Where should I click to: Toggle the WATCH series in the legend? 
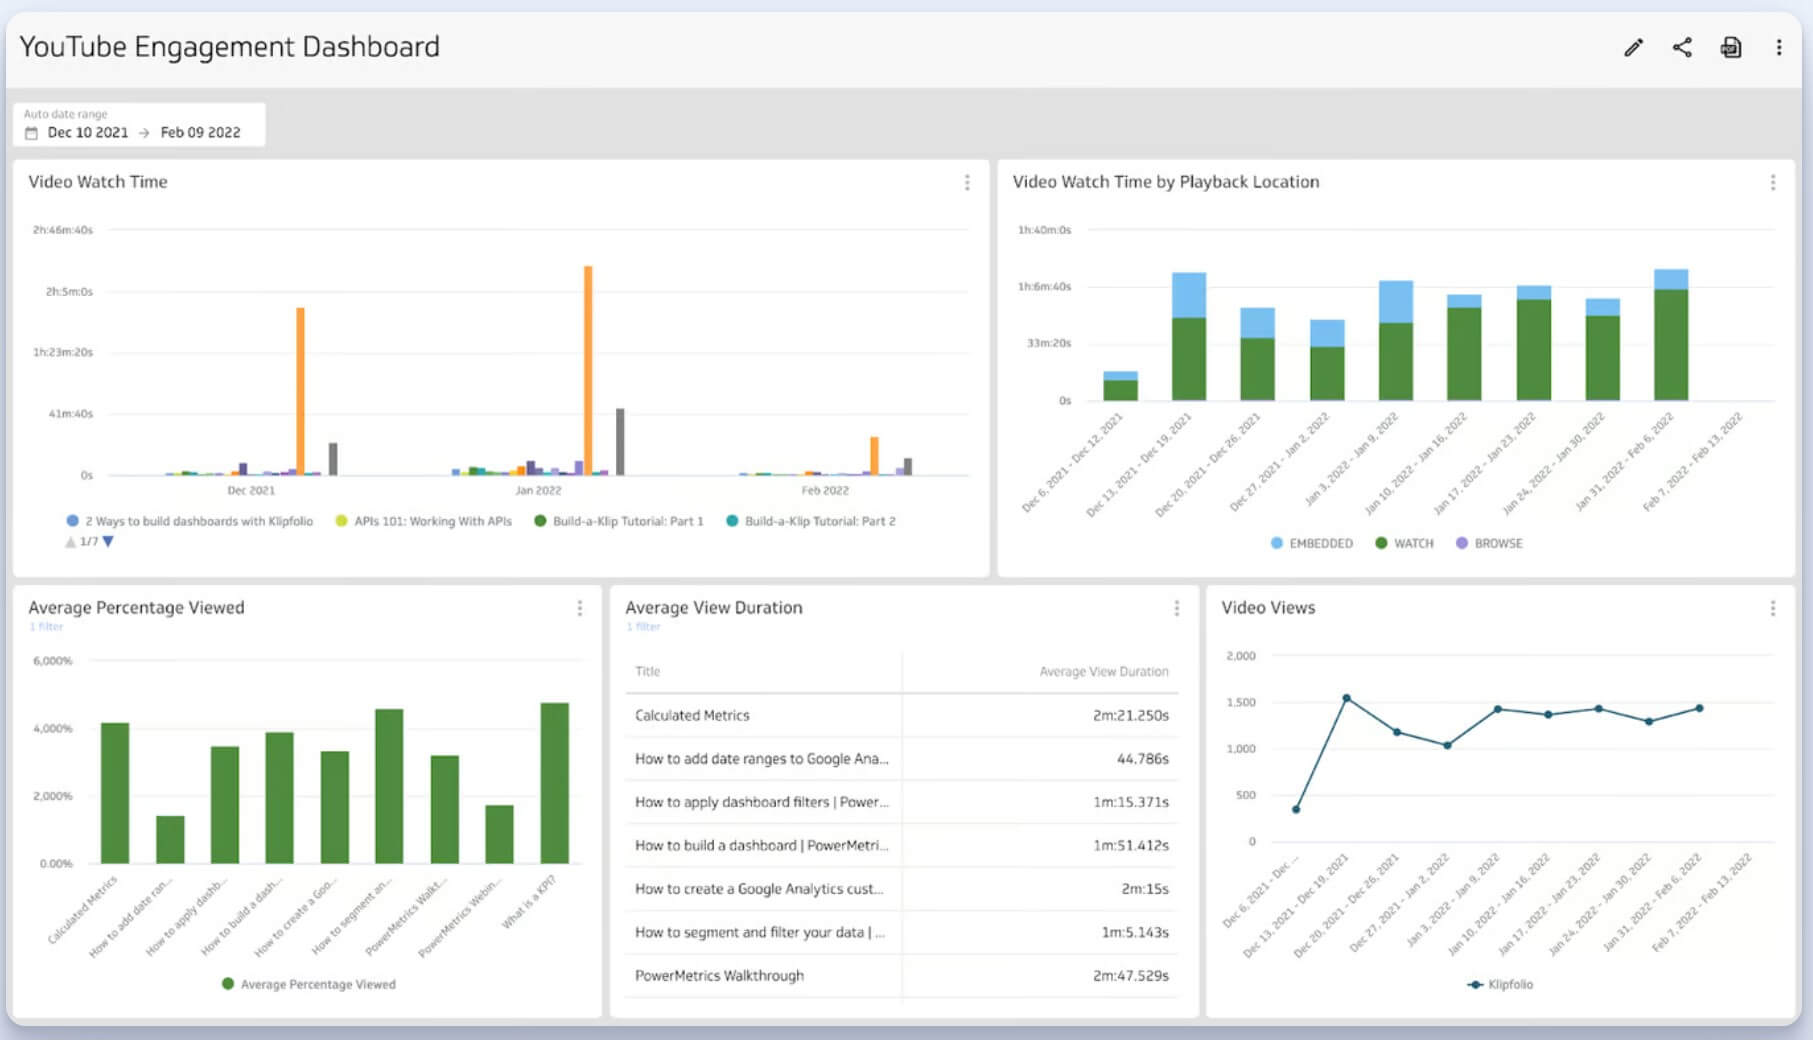pyautogui.click(x=1404, y=543)
